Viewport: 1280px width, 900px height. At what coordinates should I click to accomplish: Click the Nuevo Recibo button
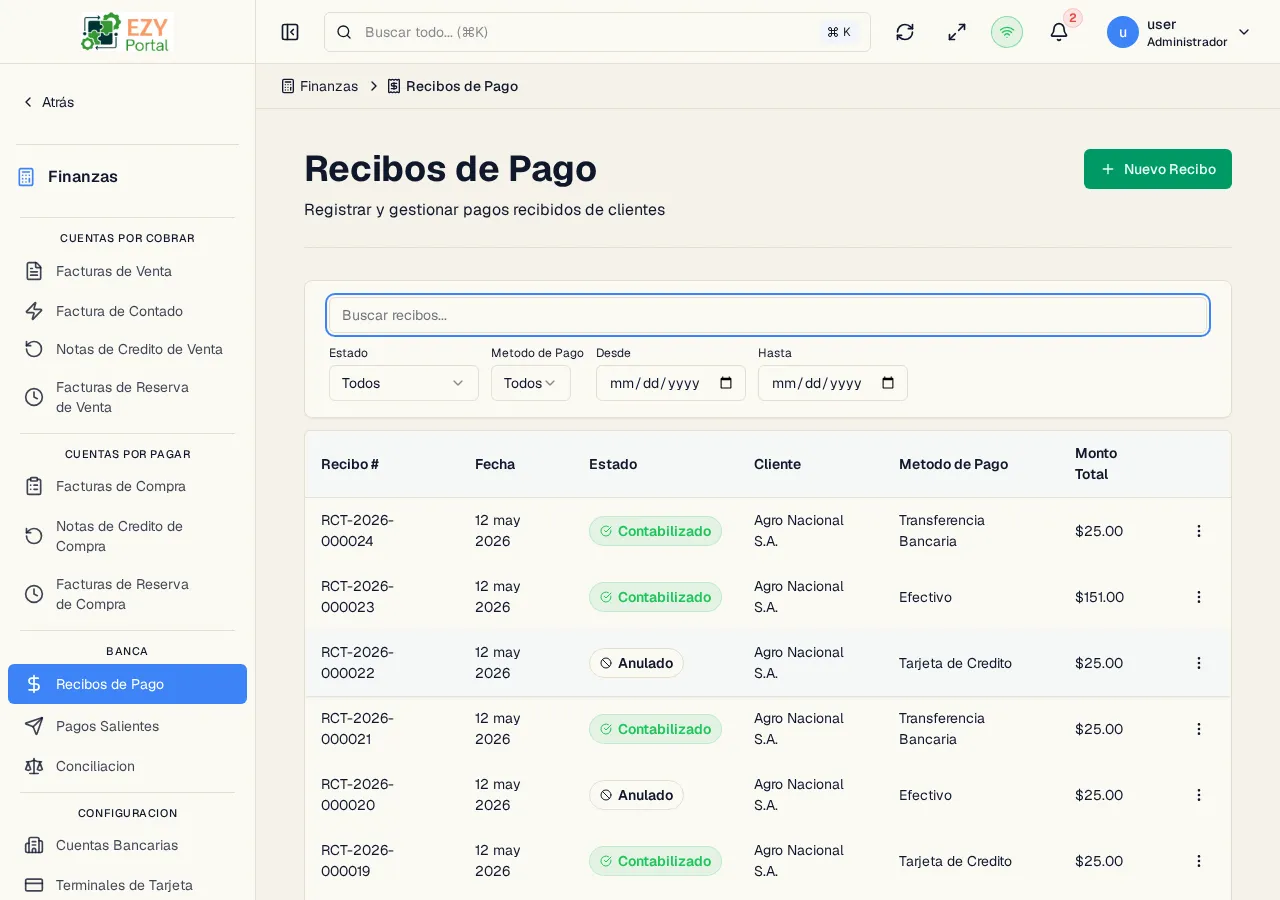[x=1158, y=169]
